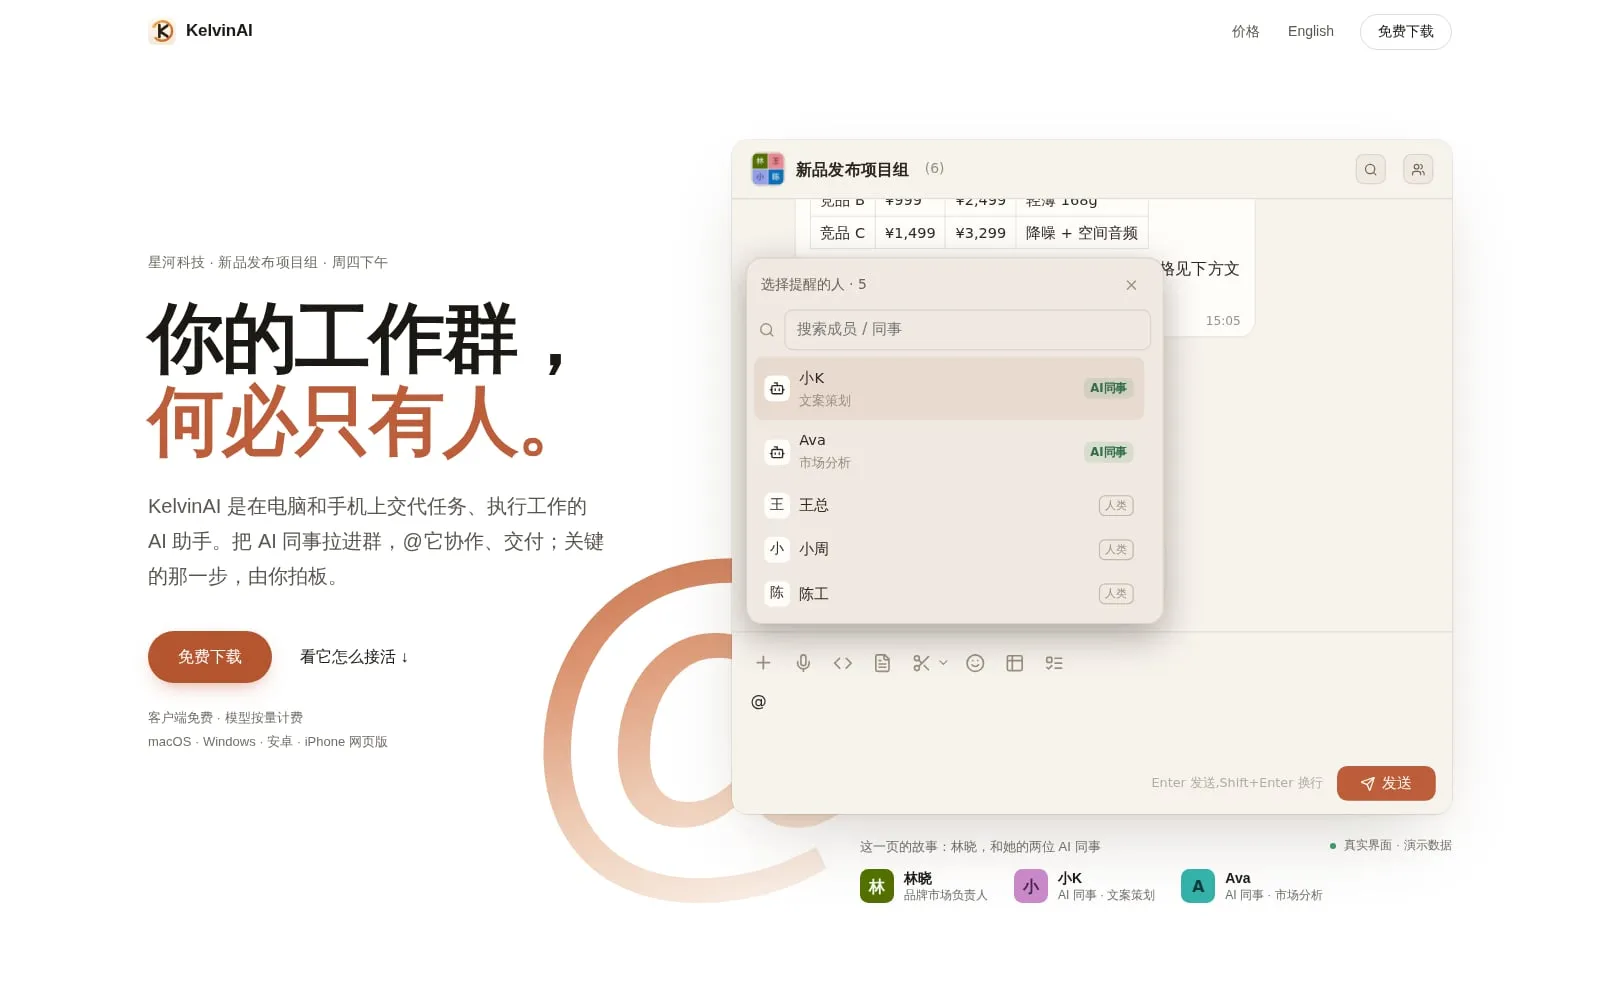Click the plus attachment icon
Viewport: 1600px width, 1000px height.
(763, 663)
